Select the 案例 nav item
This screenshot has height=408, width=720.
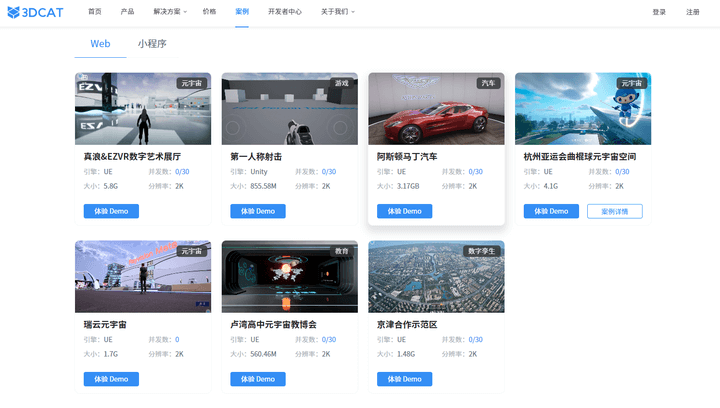[x=242, y=11]
